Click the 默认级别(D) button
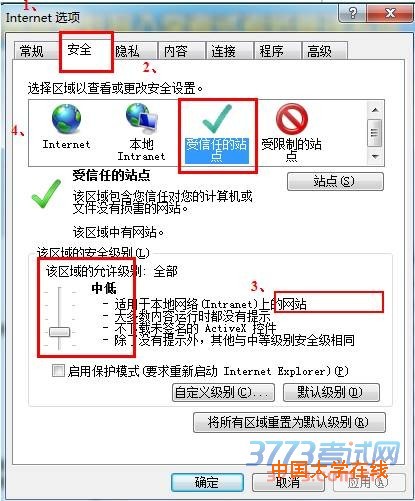This screenshot has width=415, height=501. [331, 392]
